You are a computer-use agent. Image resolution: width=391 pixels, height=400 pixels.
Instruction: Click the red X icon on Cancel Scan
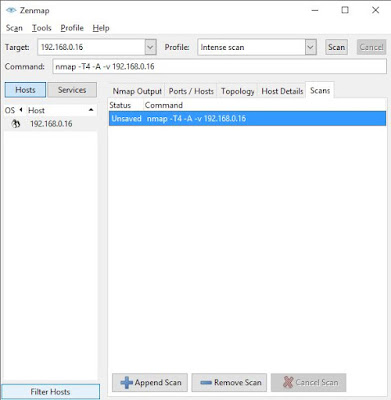tap(288, 382)
